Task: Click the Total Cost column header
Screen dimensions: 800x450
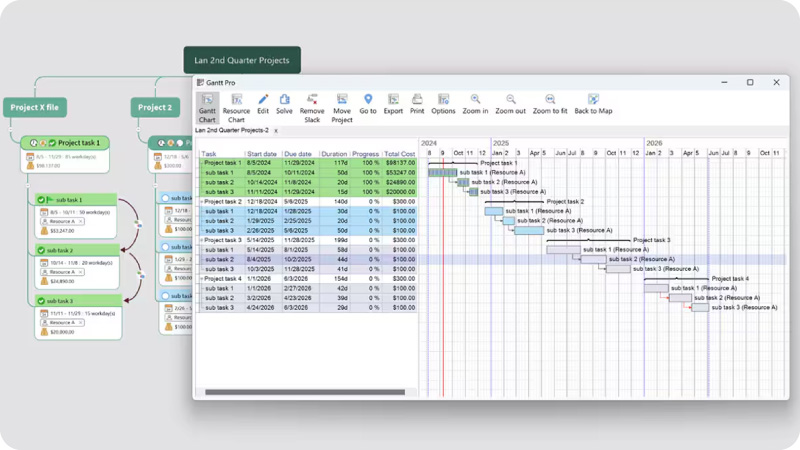Action: 399,154
